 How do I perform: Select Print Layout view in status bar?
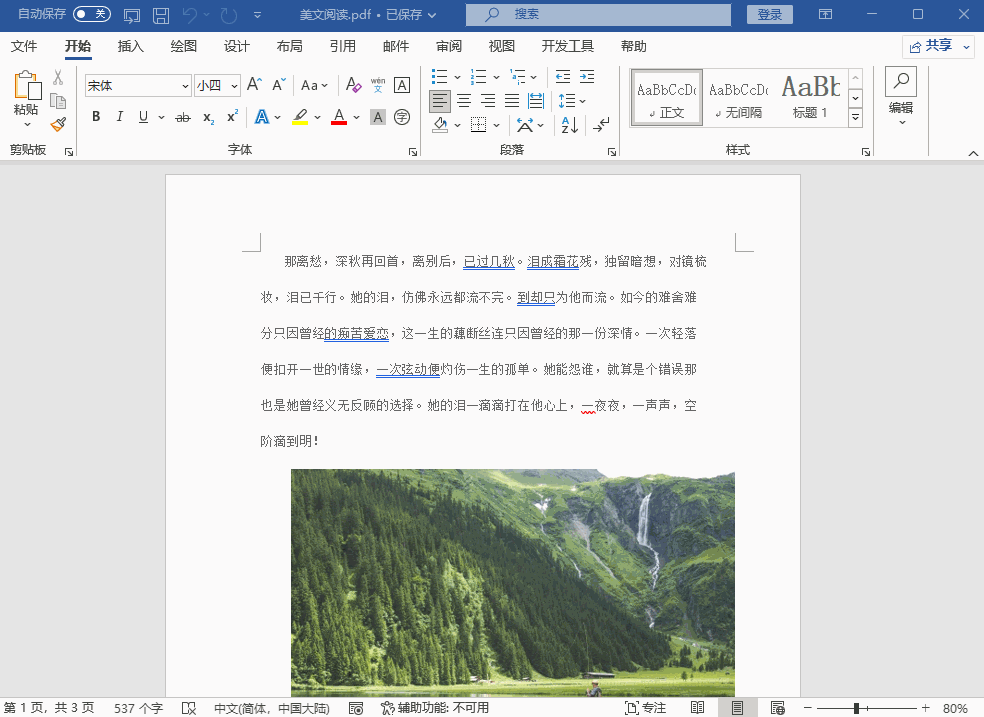point(737,708)
